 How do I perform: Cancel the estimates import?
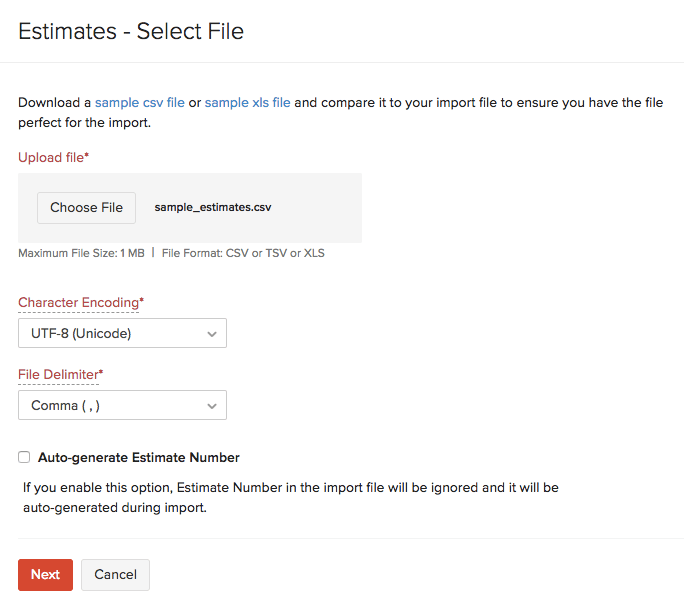coord(115,575)
